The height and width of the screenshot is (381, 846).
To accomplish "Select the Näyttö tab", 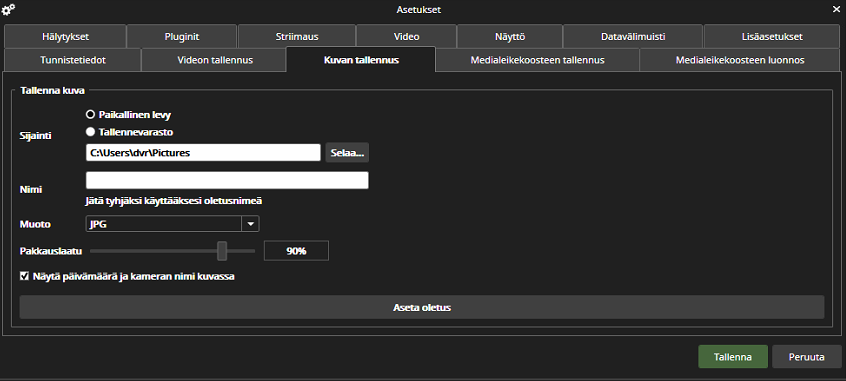I will tap(510, 37).
